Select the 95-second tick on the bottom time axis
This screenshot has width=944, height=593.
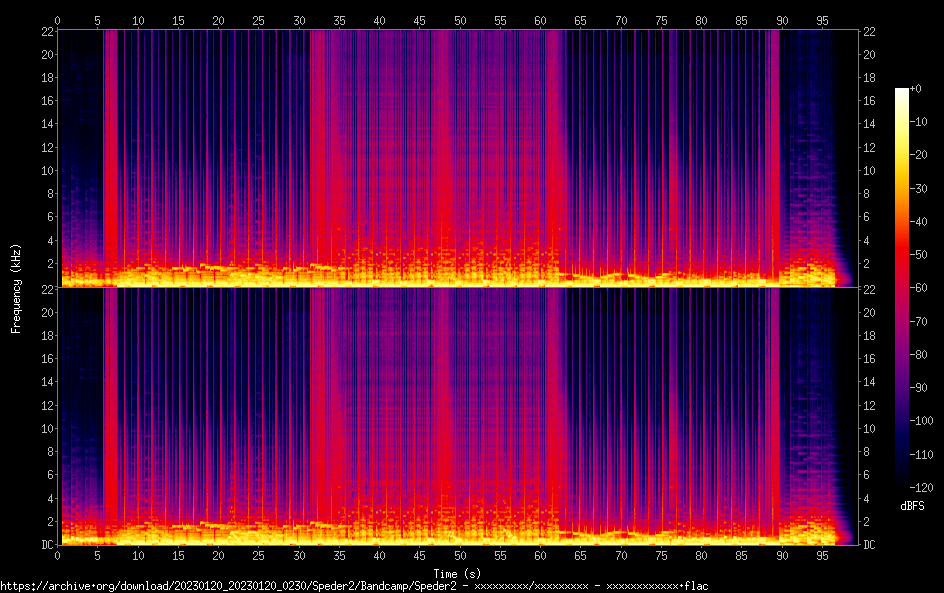822,554
